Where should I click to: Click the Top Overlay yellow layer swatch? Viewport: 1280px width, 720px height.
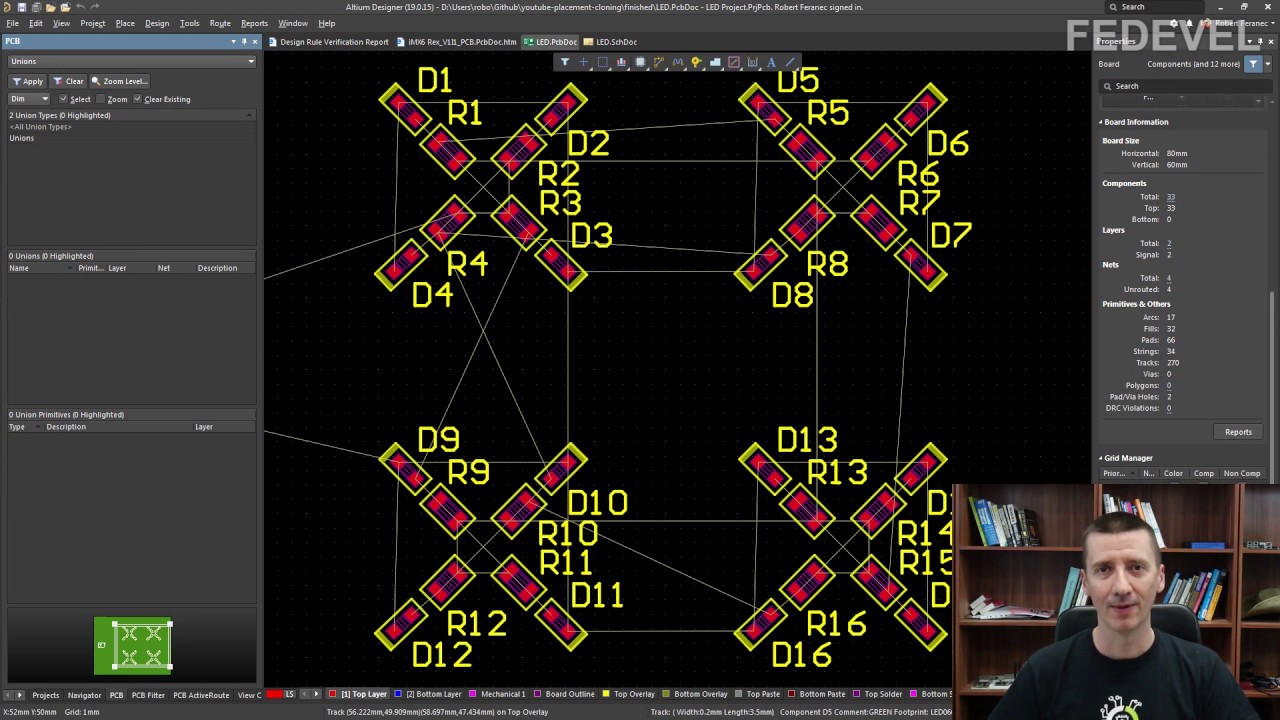click(x=606, y=694)
